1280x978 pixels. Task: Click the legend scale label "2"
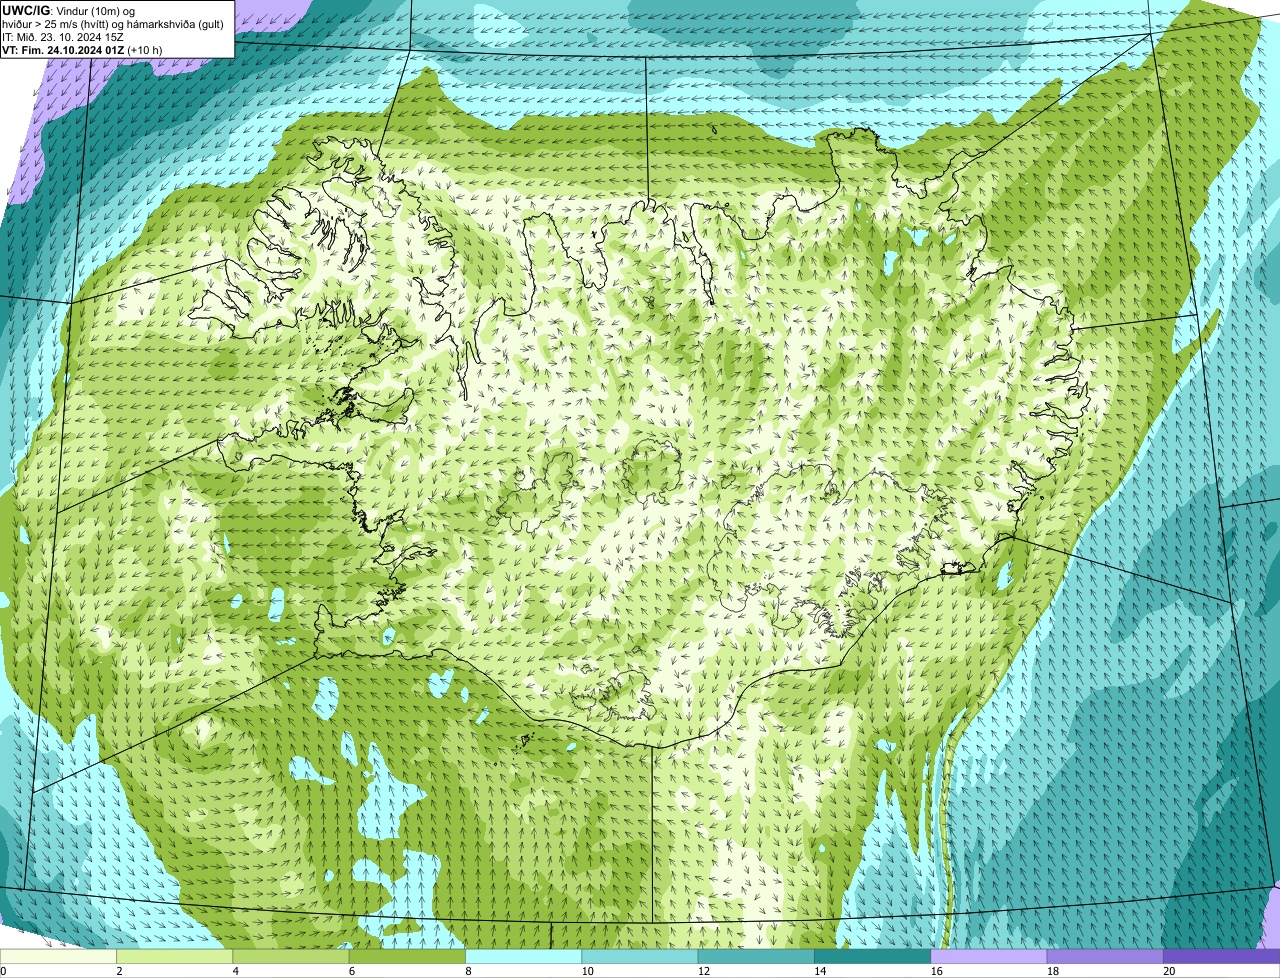[x=119, y=971]
